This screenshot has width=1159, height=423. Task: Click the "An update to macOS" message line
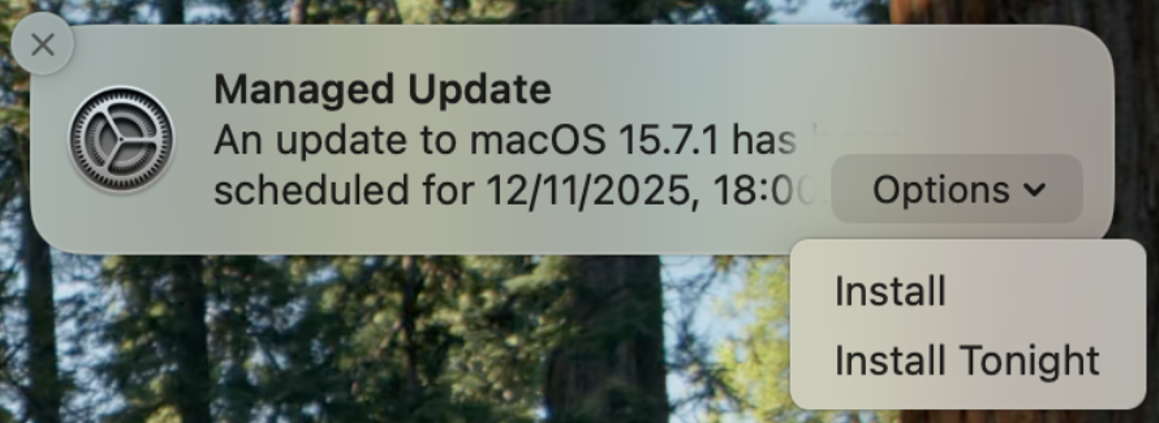tap(505, 140)
